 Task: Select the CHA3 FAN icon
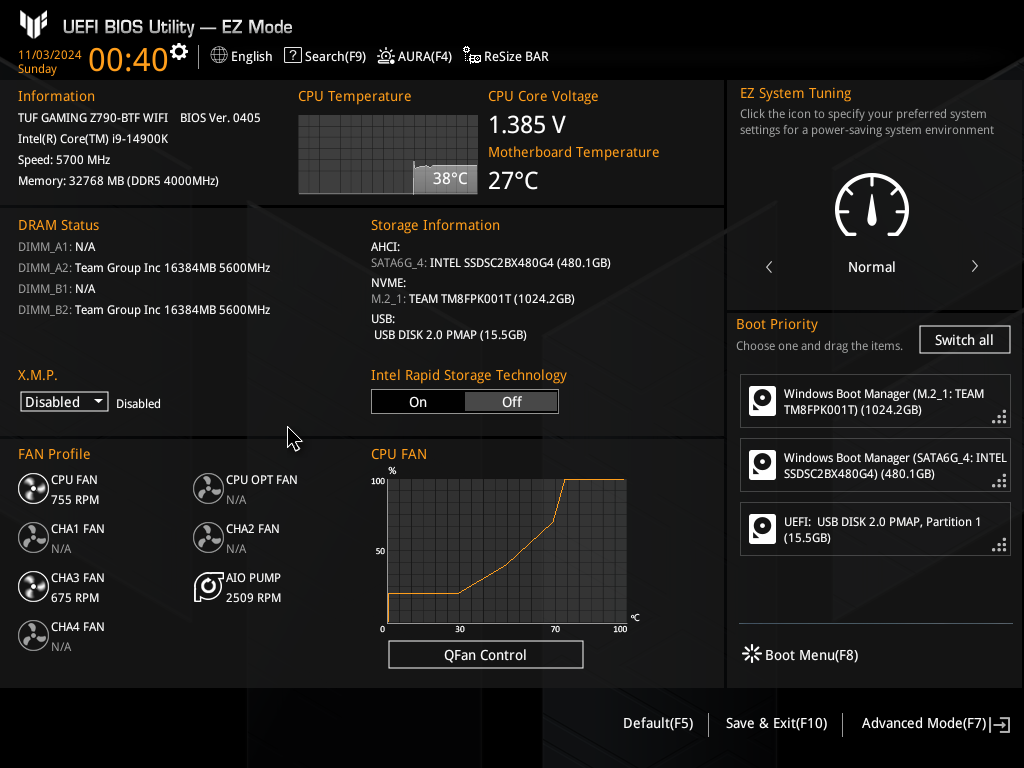click(x=33, y=586)
